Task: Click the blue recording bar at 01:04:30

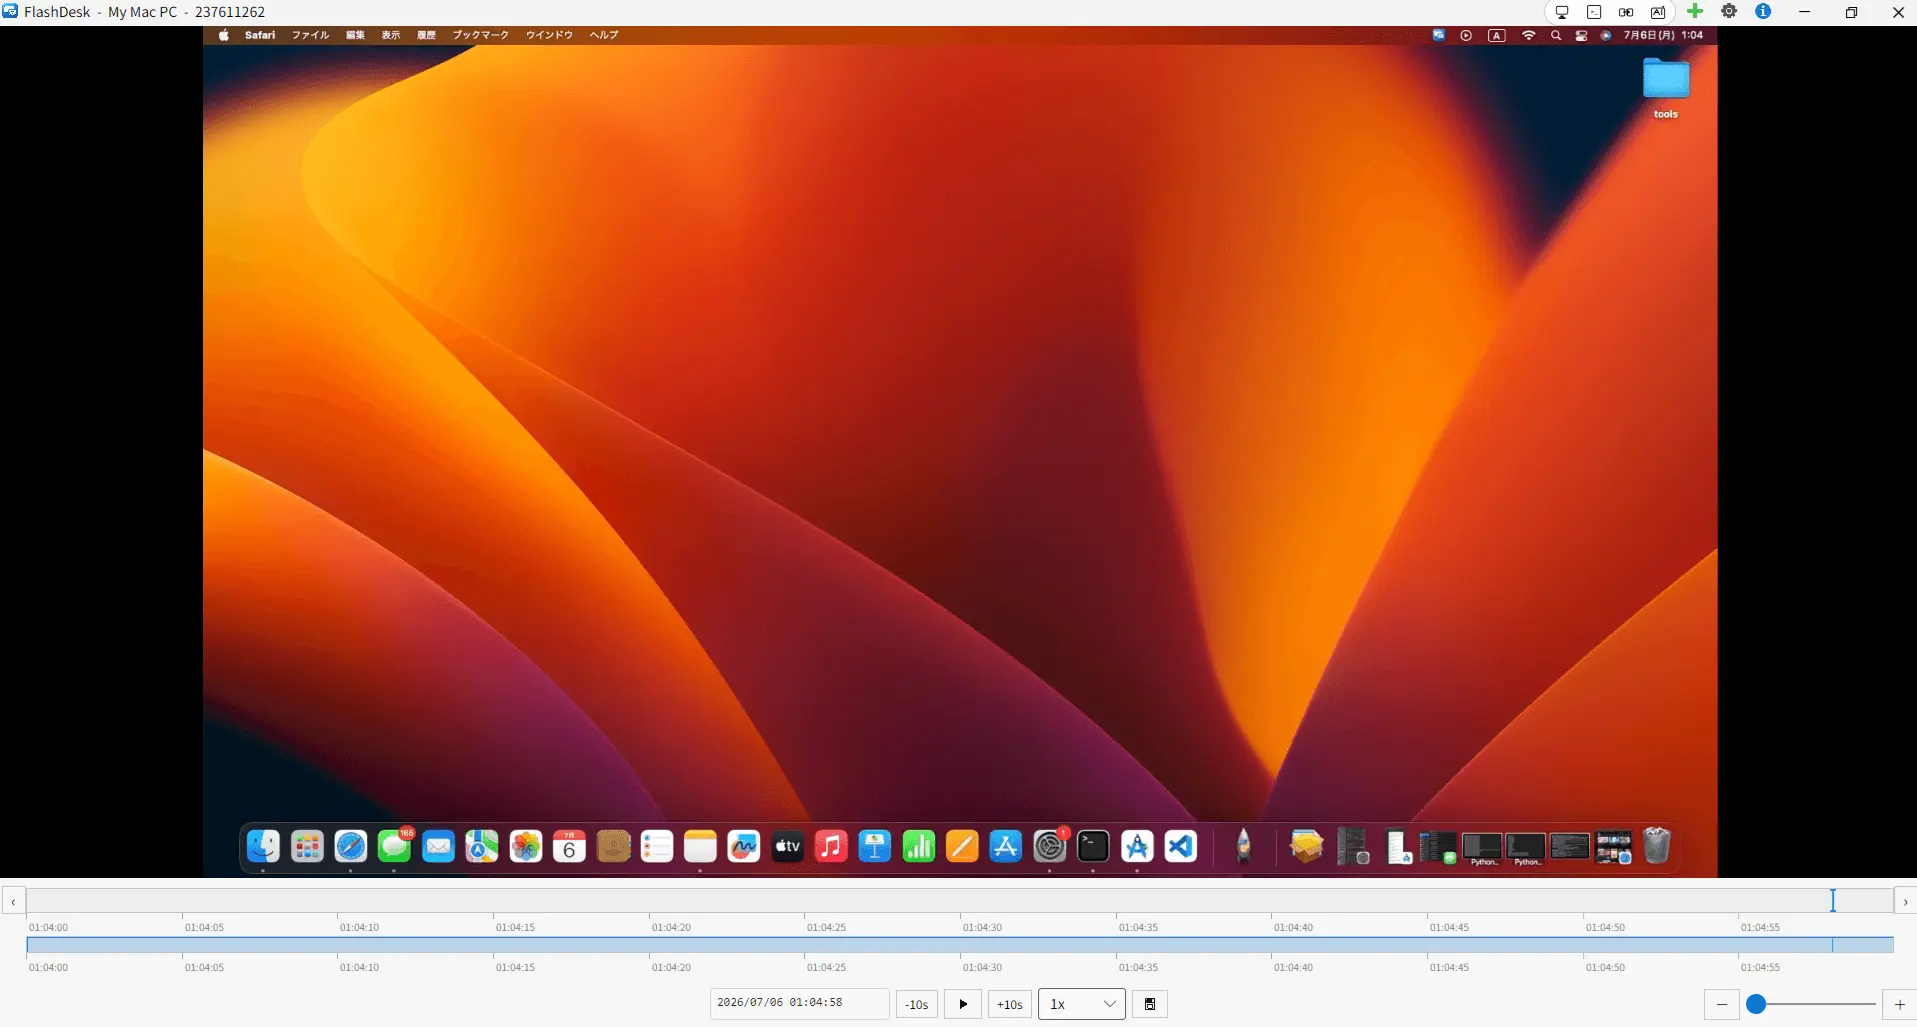Action: point(961,945)
